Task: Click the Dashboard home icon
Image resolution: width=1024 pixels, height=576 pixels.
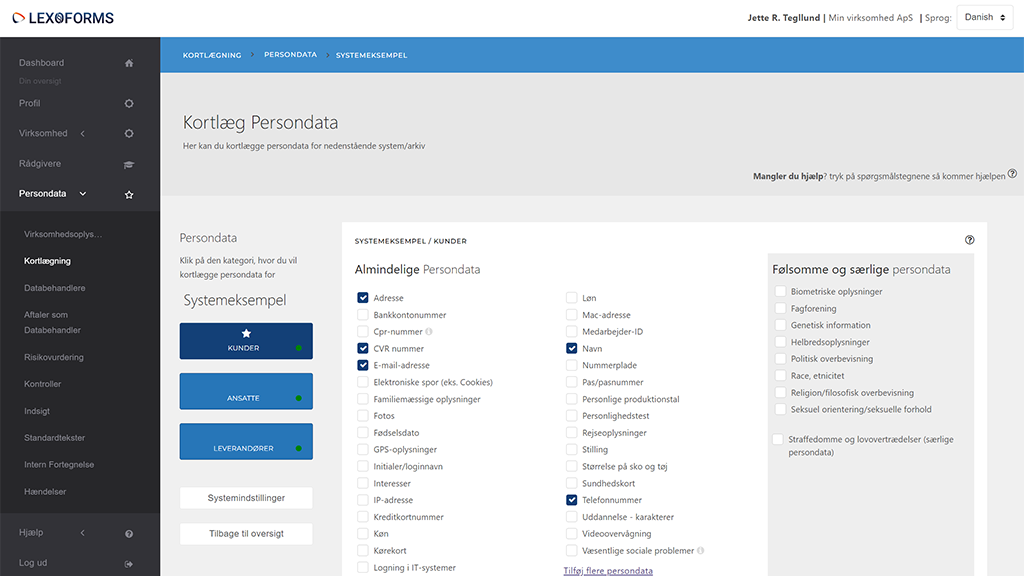Action: [x=128, y=62]
